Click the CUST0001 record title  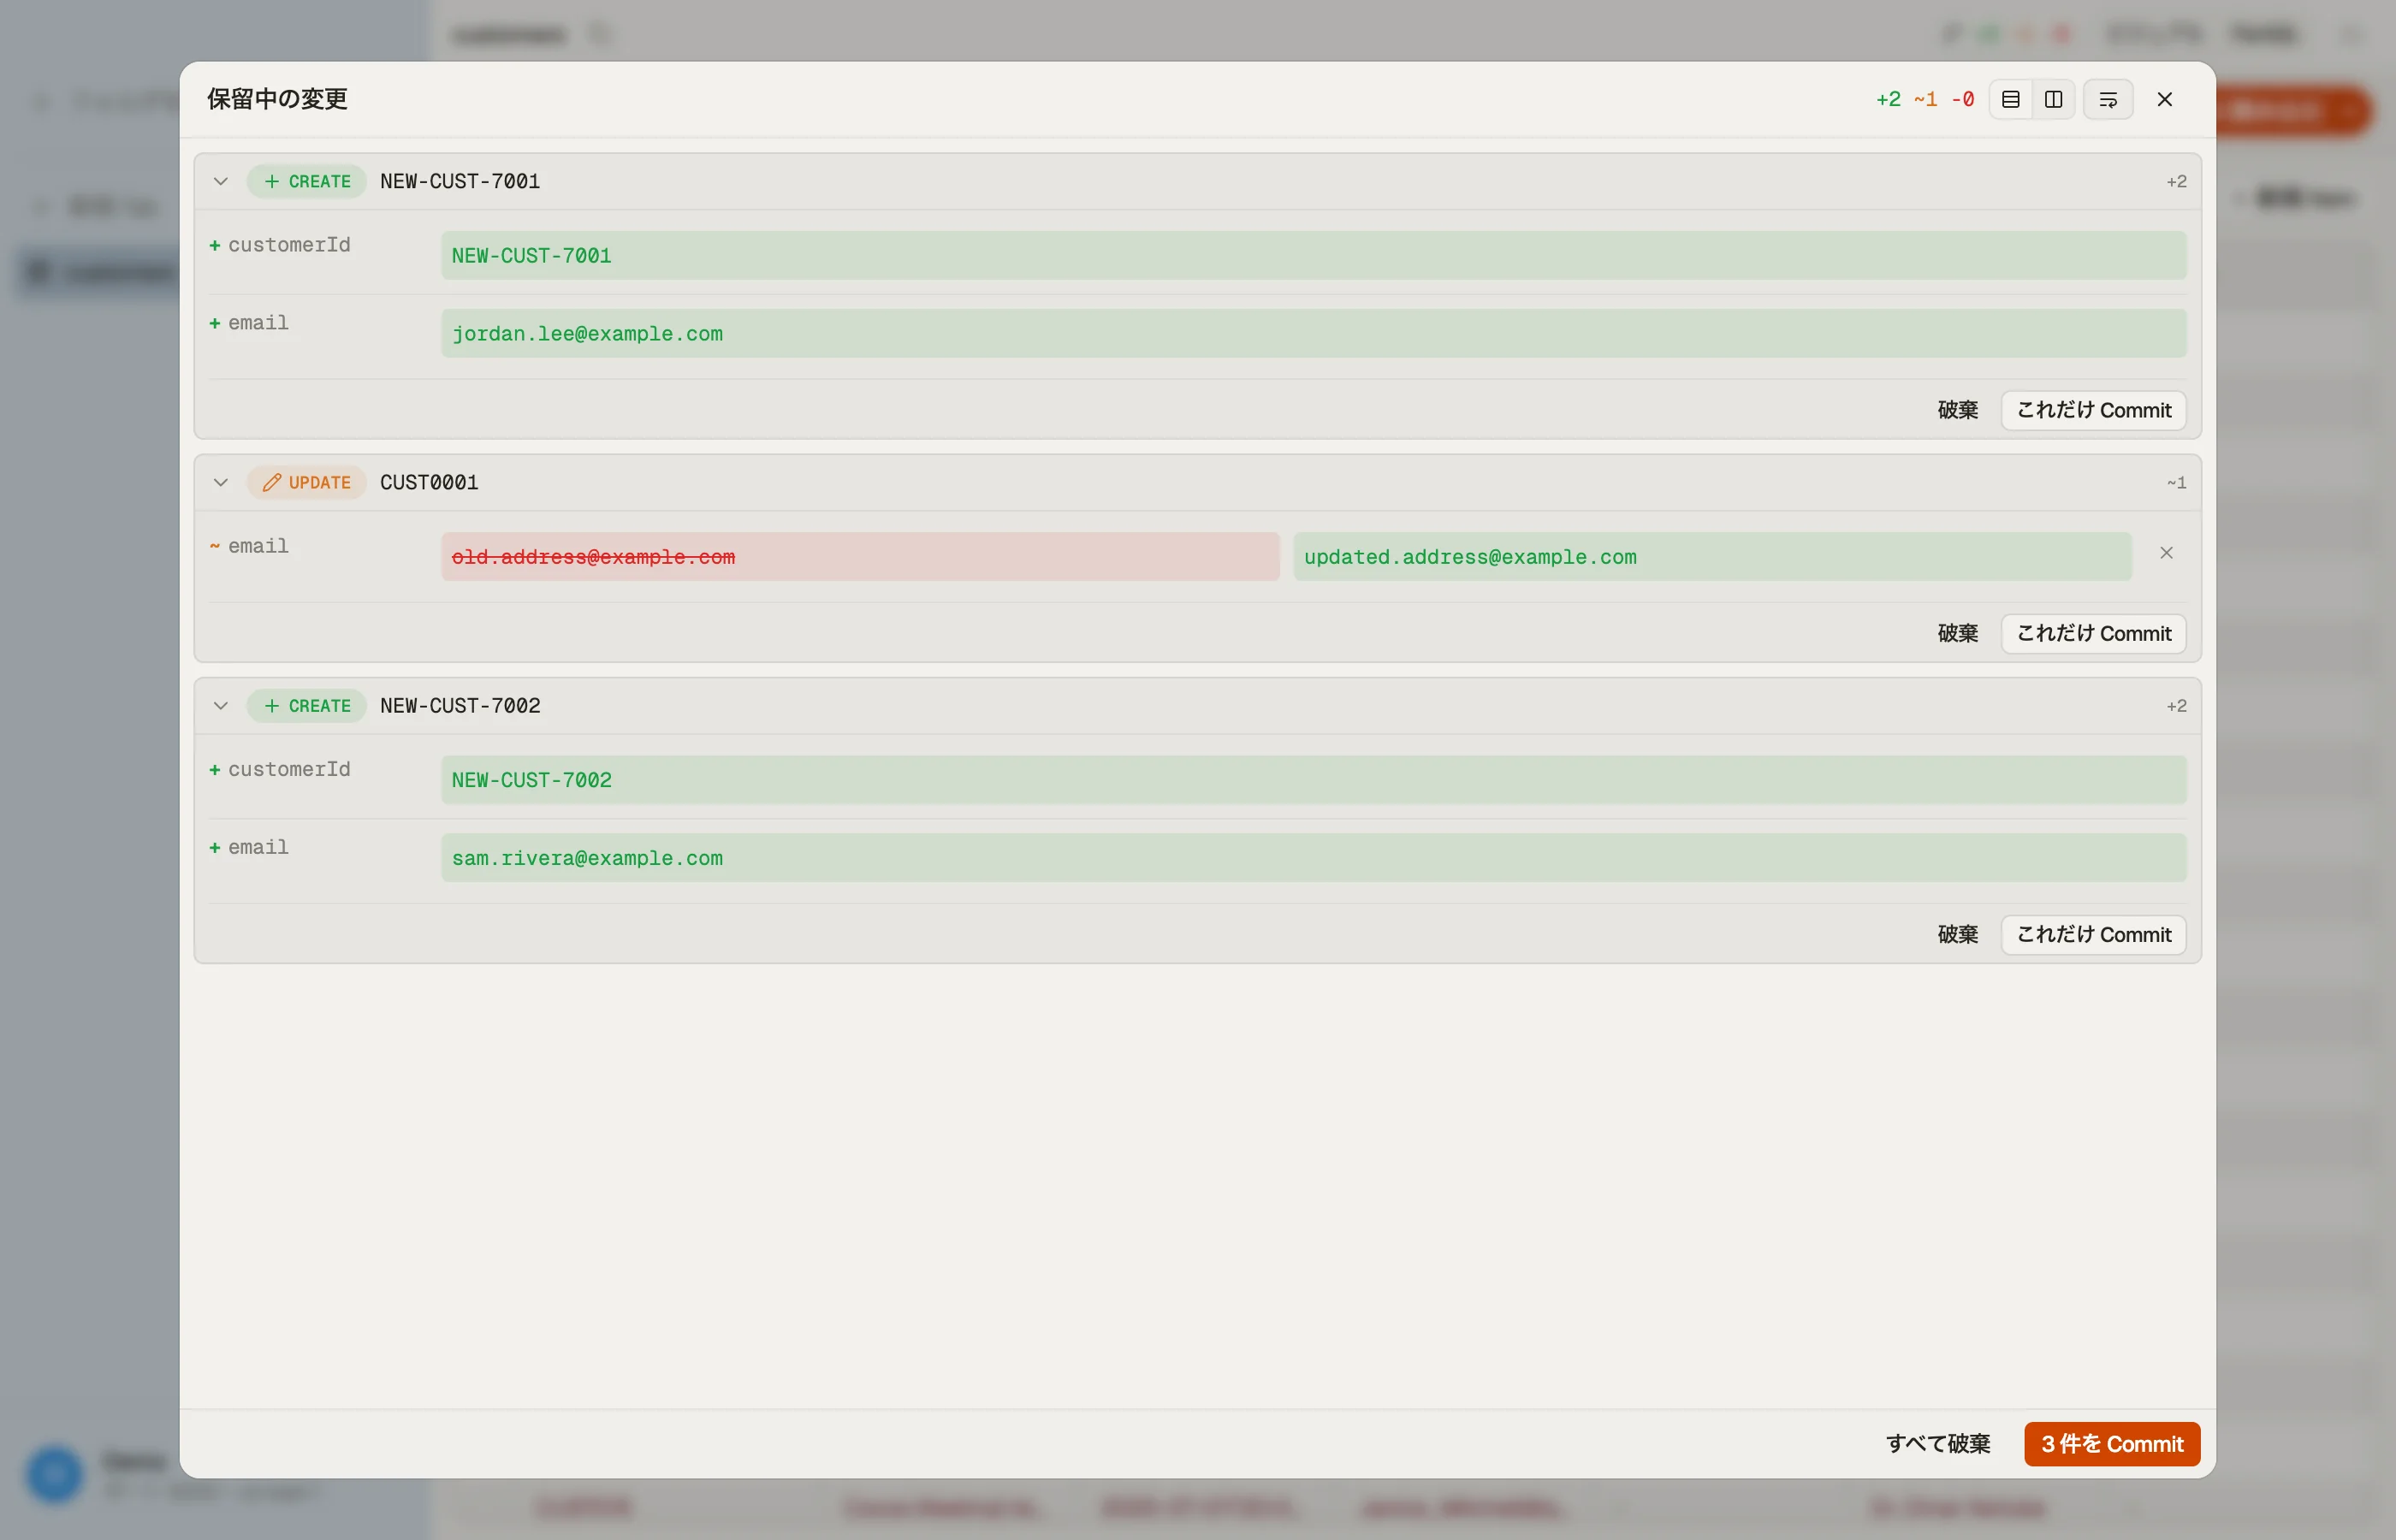point(429,482)
